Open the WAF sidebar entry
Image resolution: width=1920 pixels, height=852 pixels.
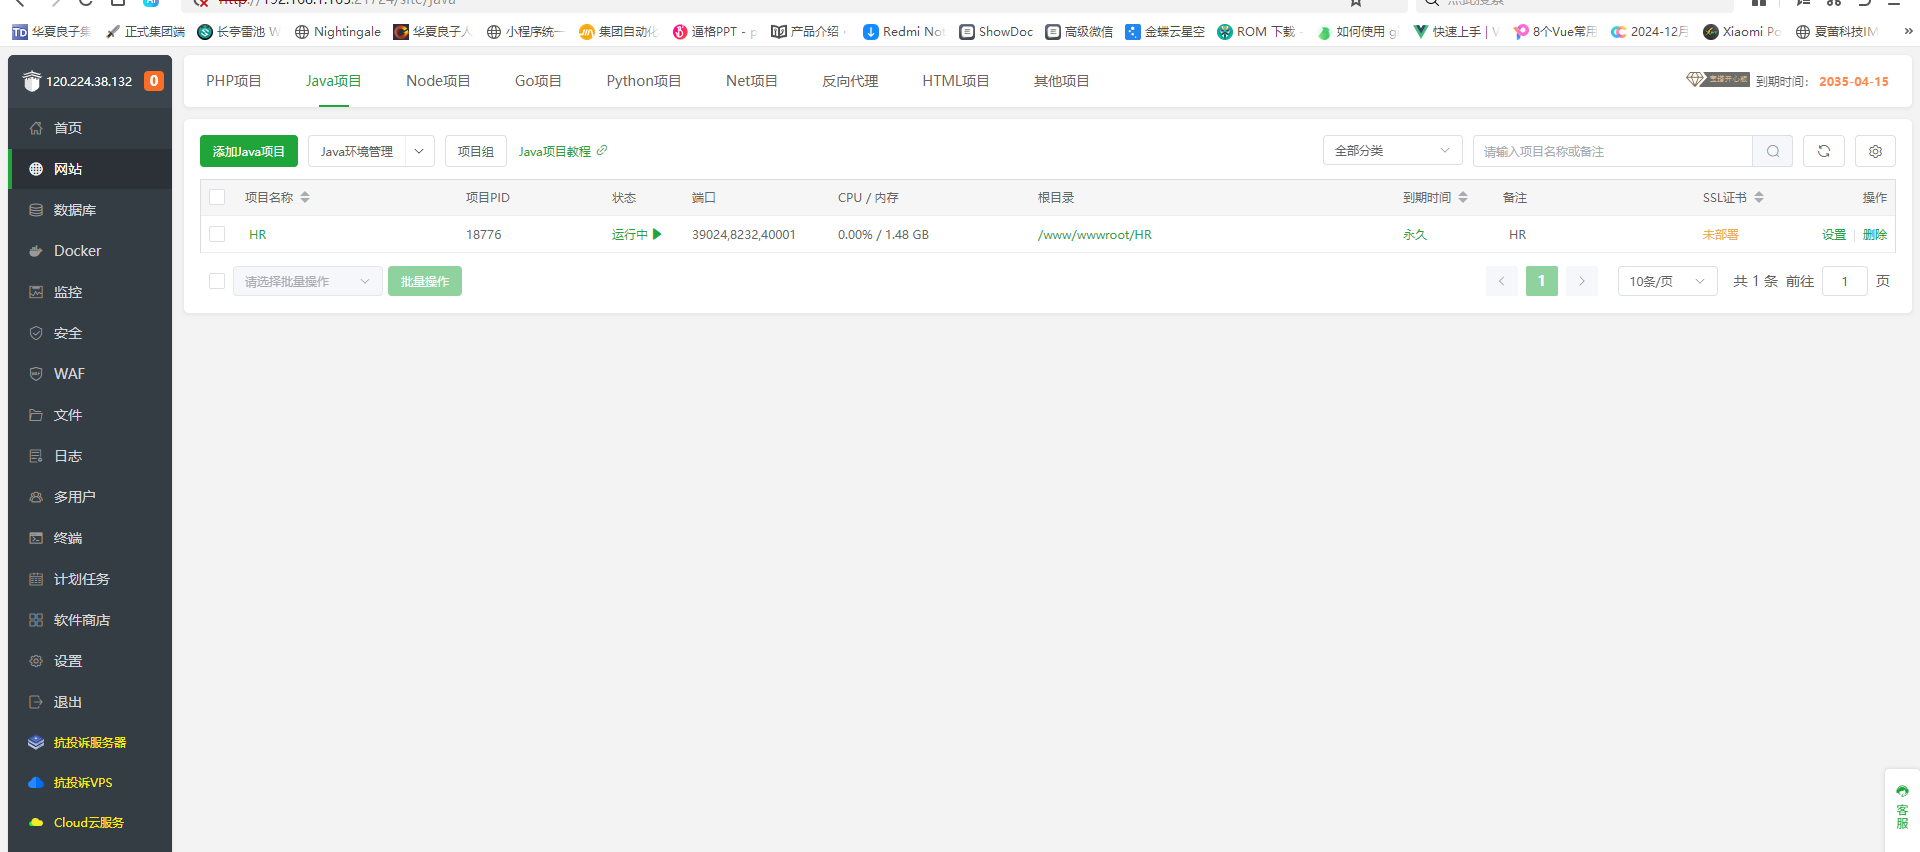pos(69,374)
